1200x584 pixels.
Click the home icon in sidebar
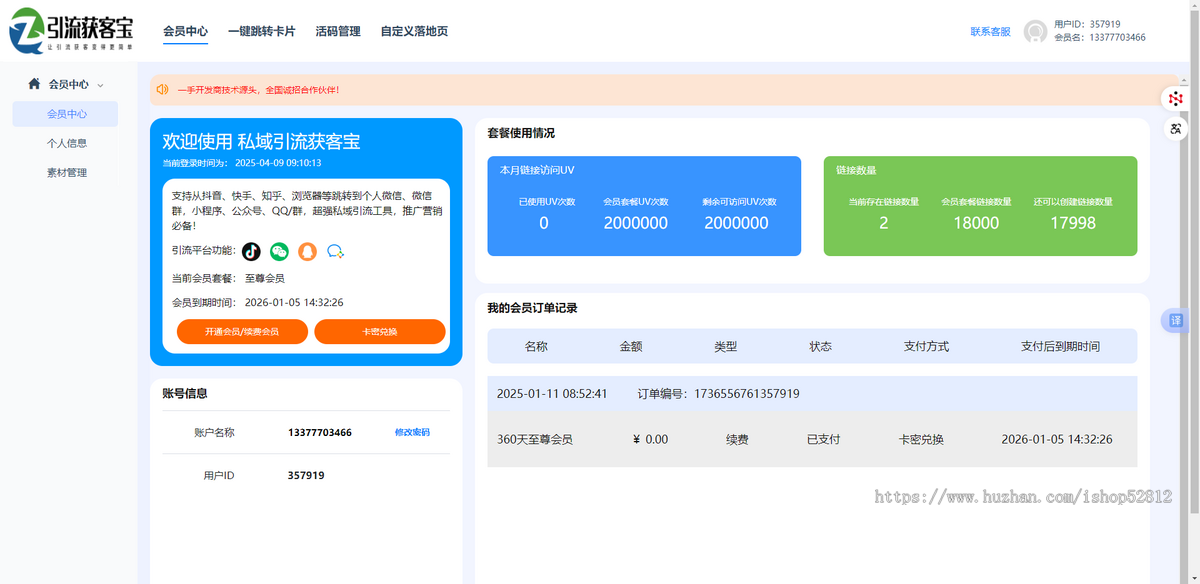coord(35,84)
